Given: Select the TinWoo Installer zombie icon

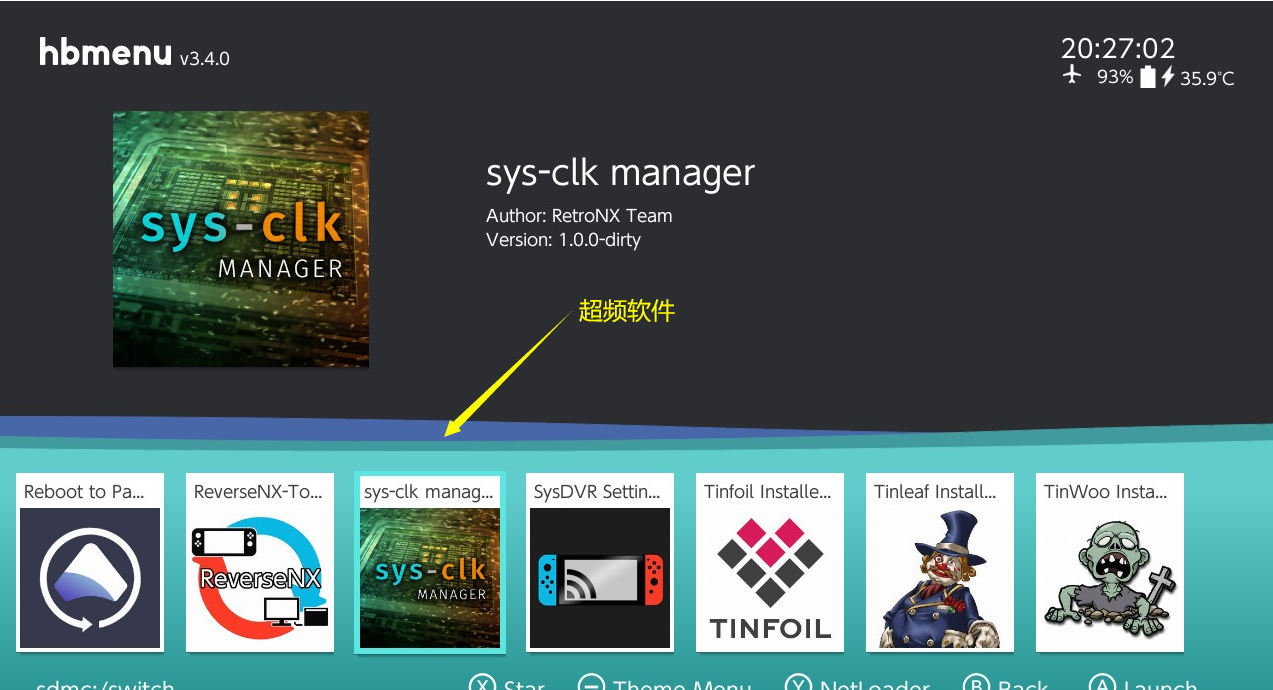Looking at the screenshot, I should point(1110,563).
